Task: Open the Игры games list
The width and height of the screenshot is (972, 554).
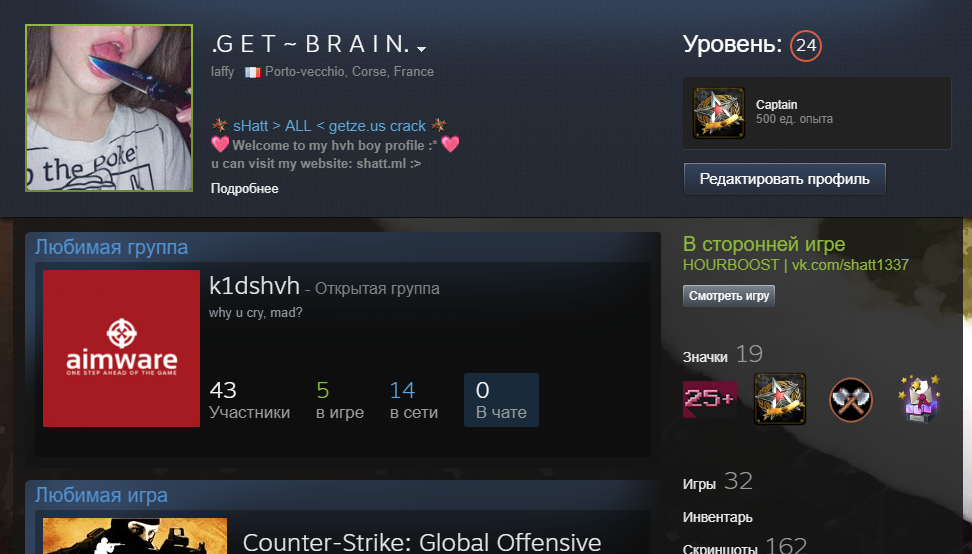Action: (x=699, y=484)
